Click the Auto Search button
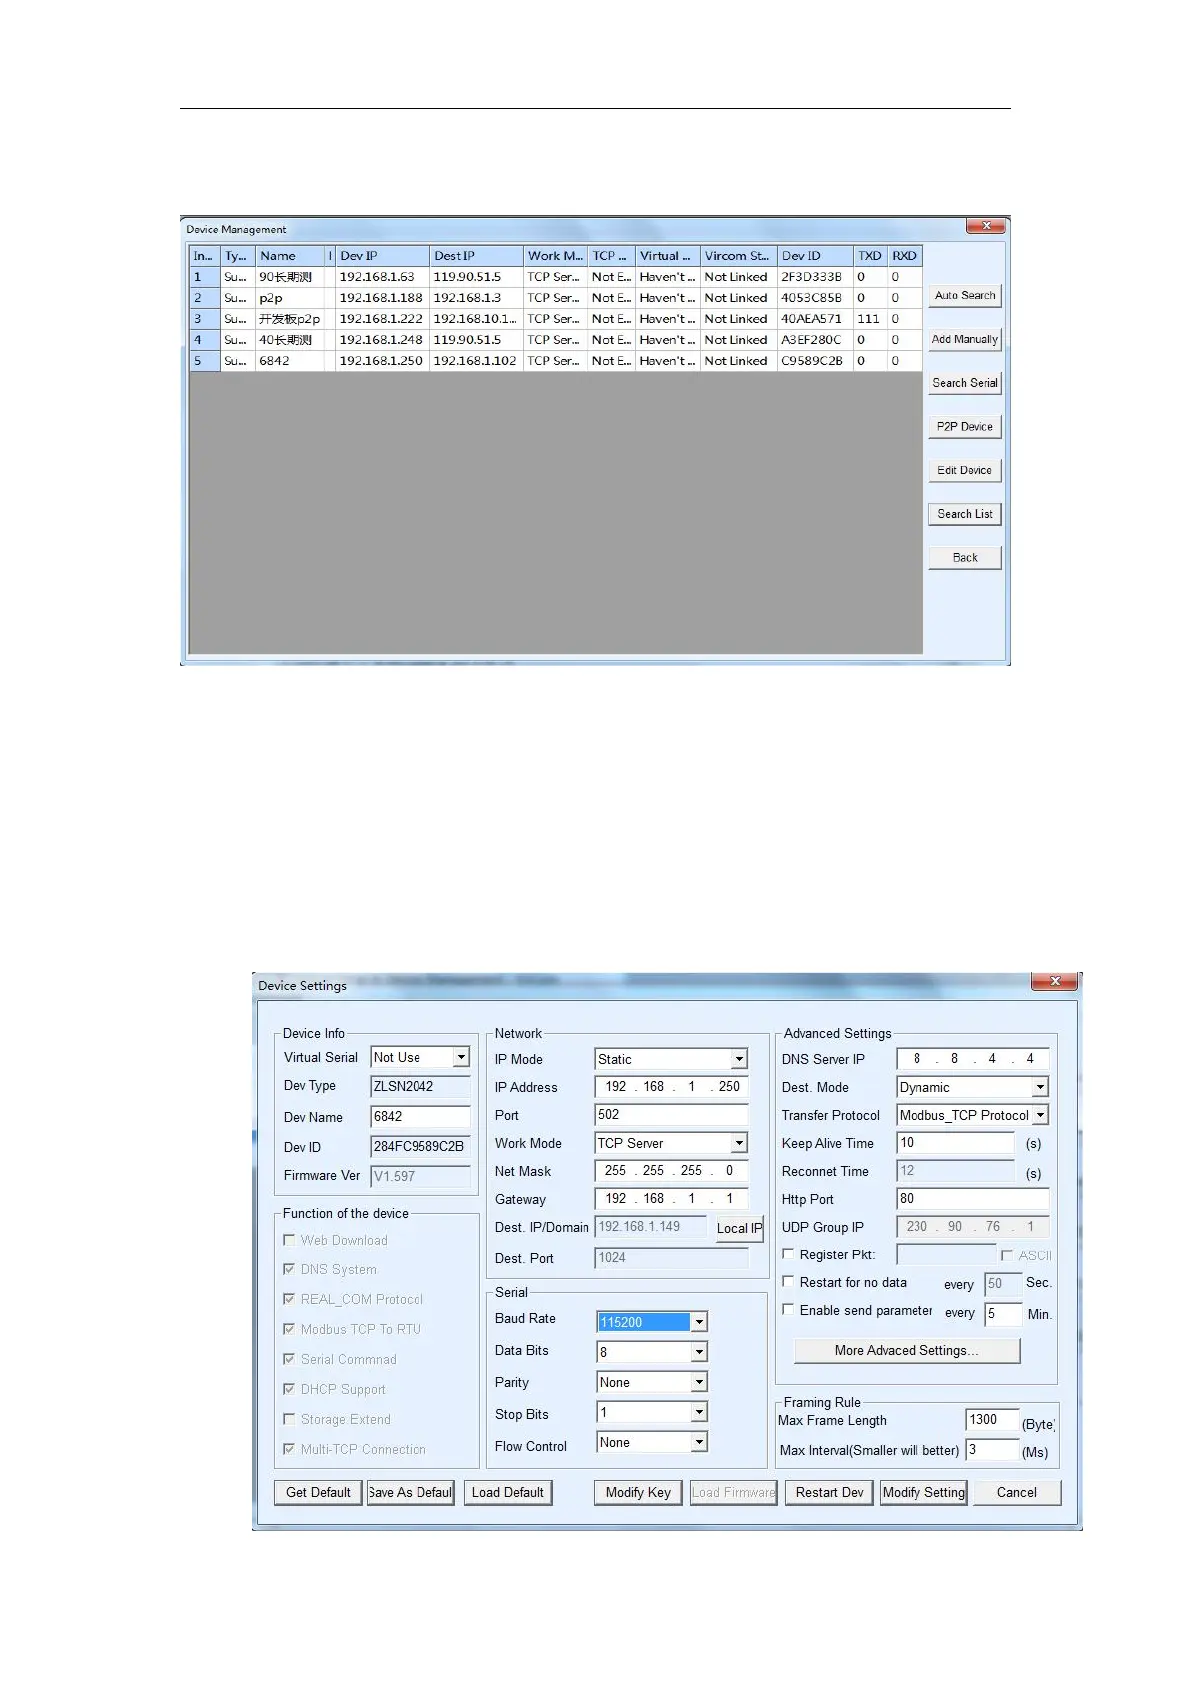The width and height of the screenshot is (1191, 1684). coord(964,296)
